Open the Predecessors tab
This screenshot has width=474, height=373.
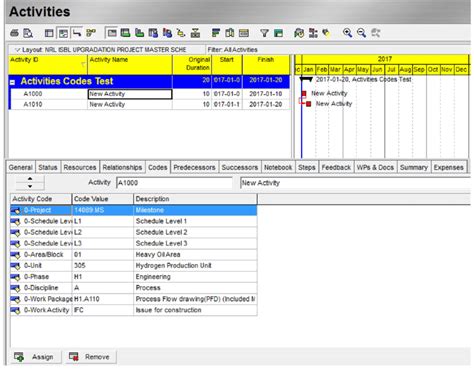coord(194,167)
